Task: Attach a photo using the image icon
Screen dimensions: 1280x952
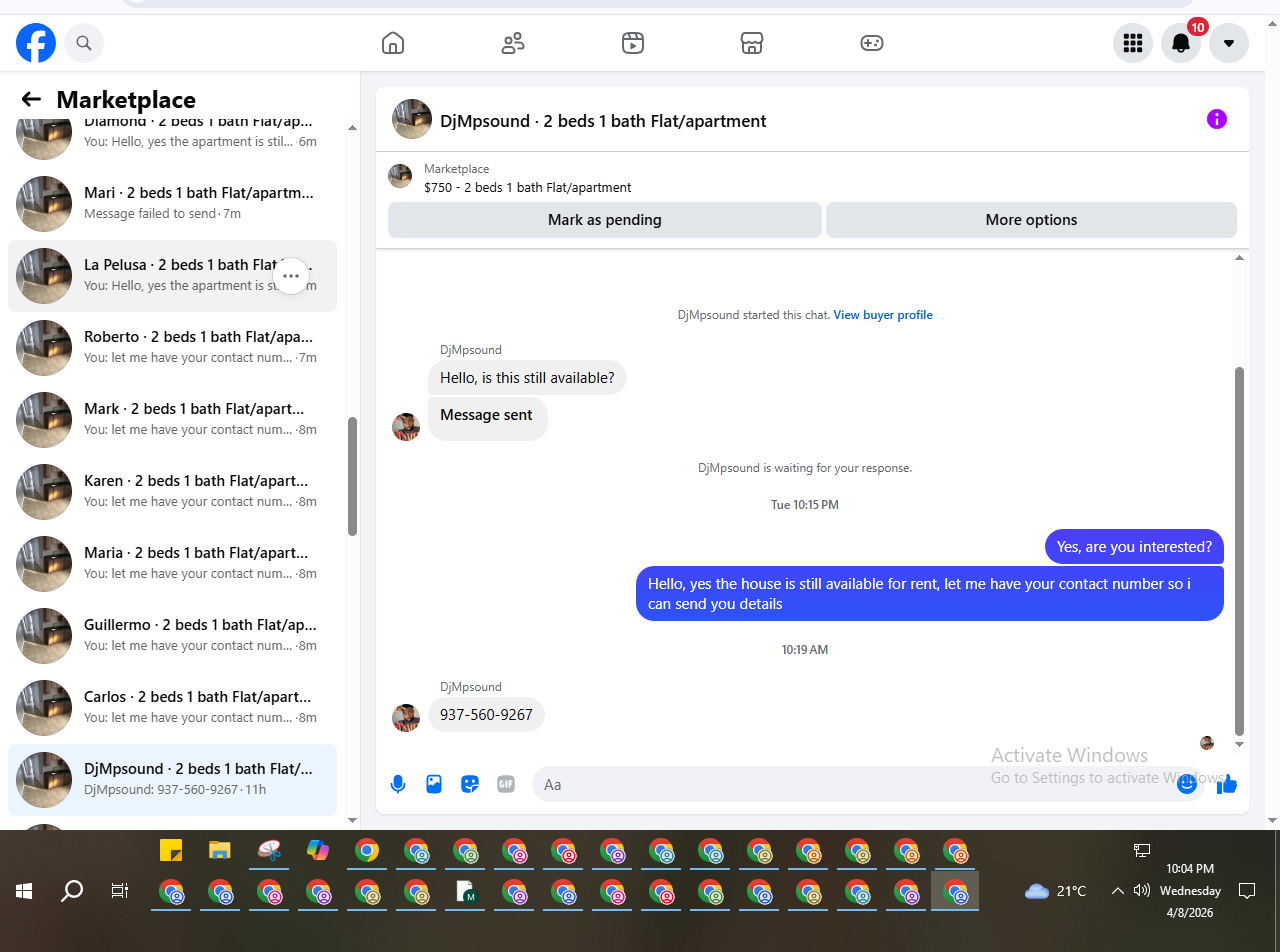Action: click(434, 784)
